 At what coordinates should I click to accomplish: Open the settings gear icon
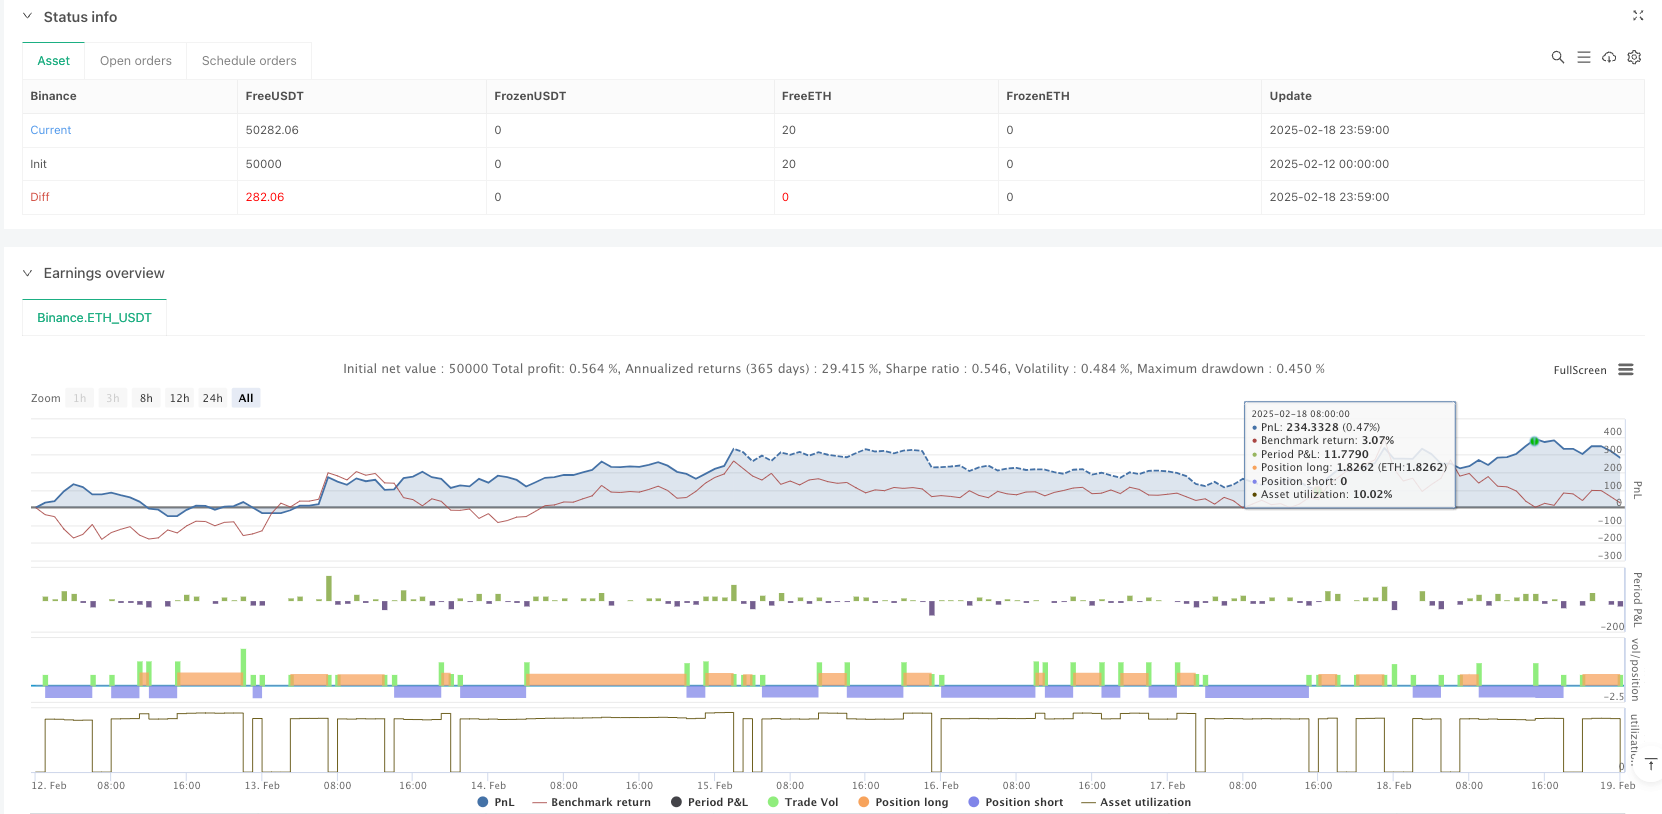click(x=1634, y=58)
